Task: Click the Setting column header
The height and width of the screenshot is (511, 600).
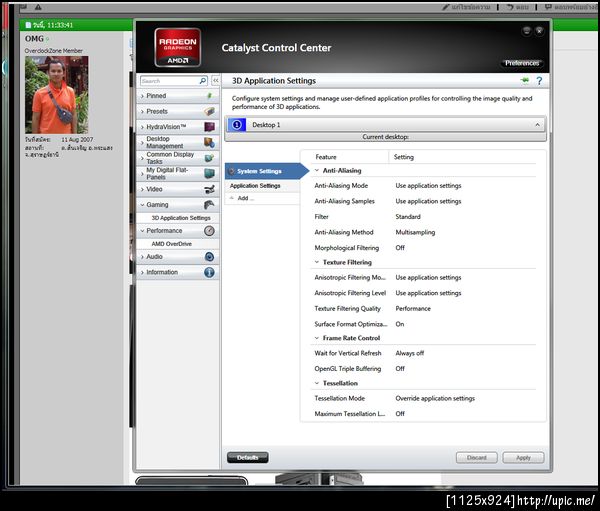Action: click(x=404, y=157)
